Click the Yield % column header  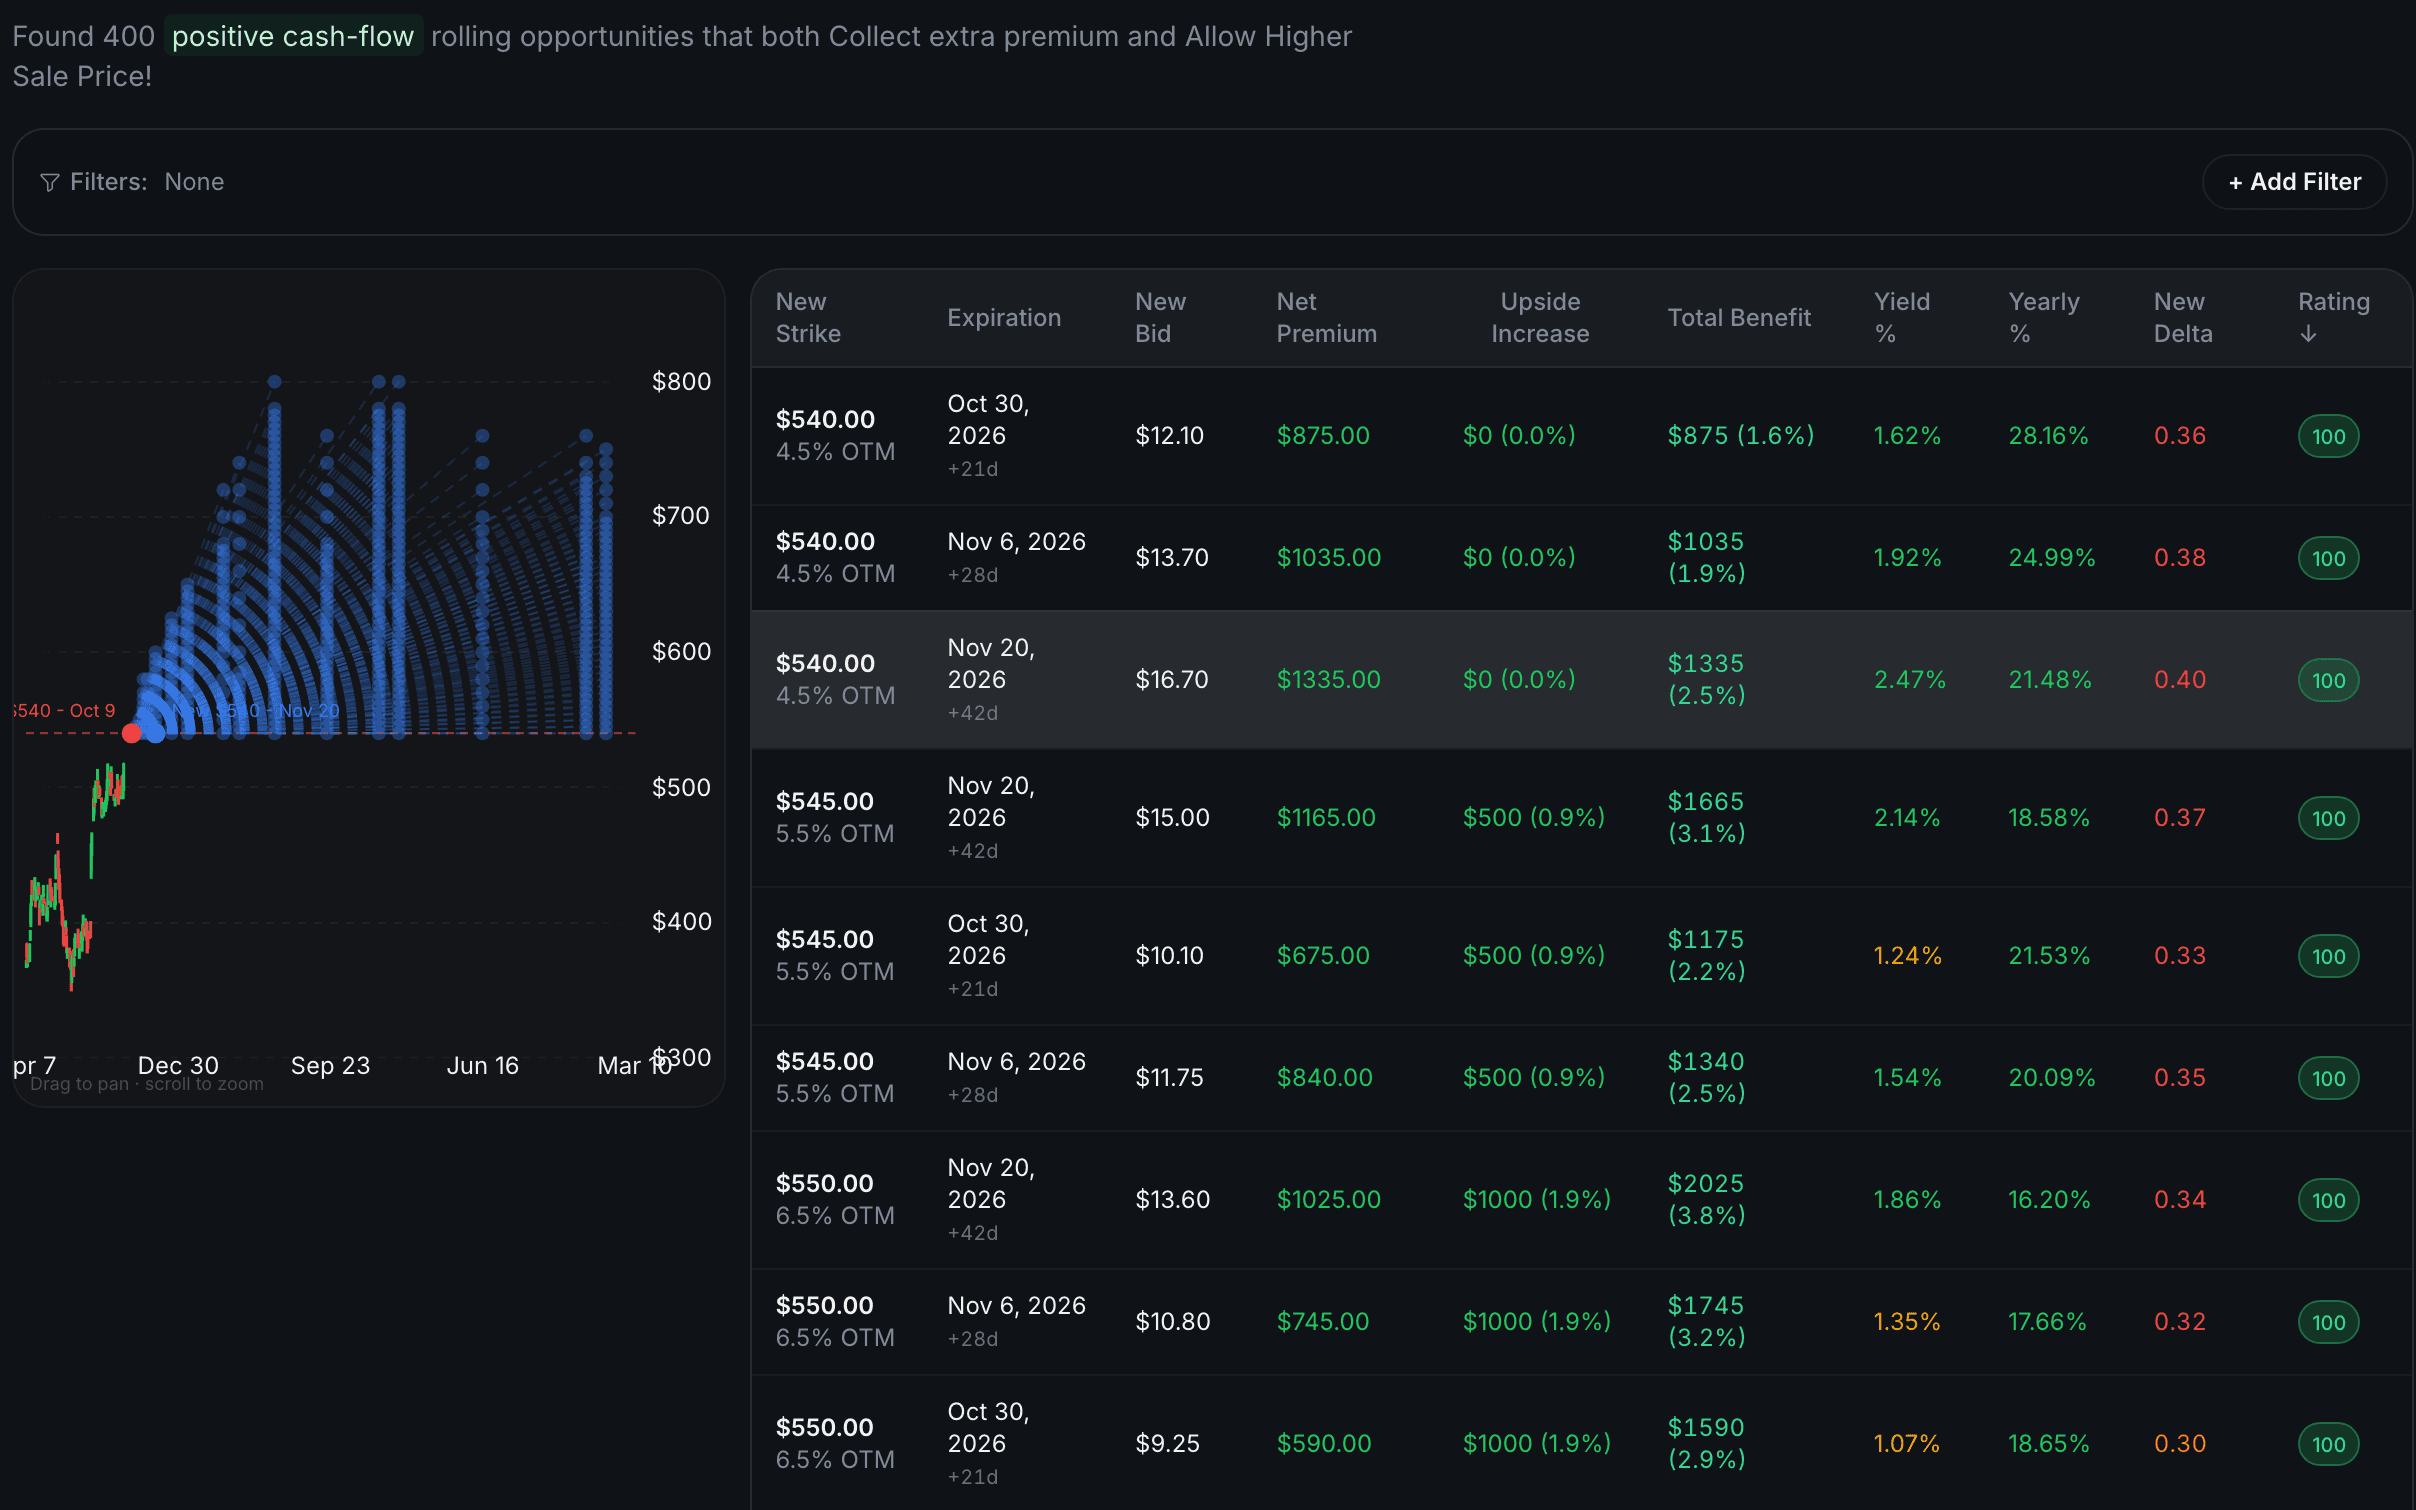(1901, 317)
